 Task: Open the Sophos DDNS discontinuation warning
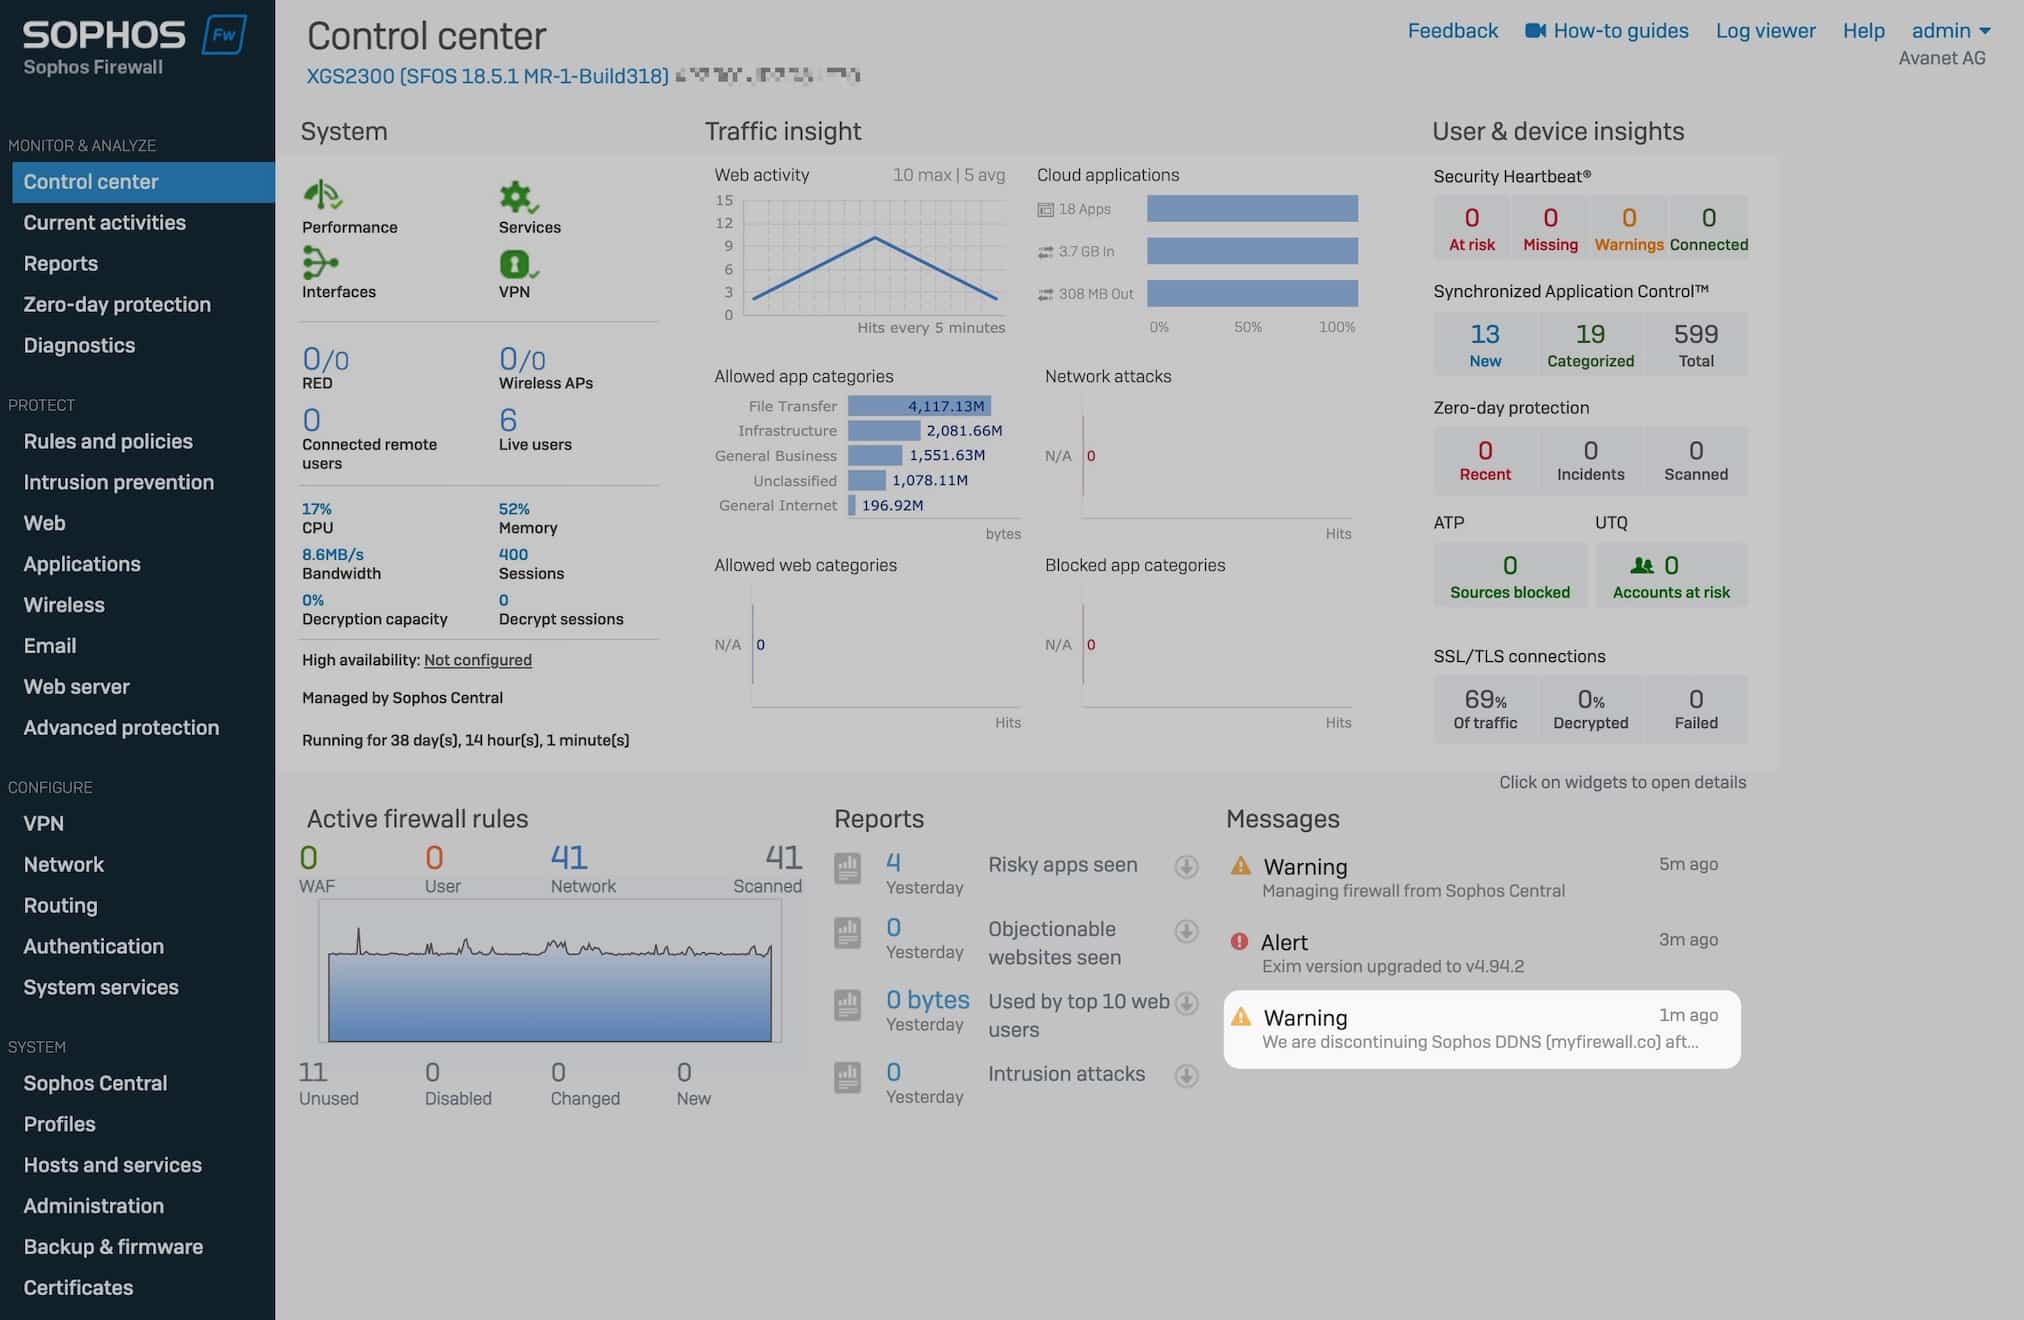(x=1480, y=1029)
